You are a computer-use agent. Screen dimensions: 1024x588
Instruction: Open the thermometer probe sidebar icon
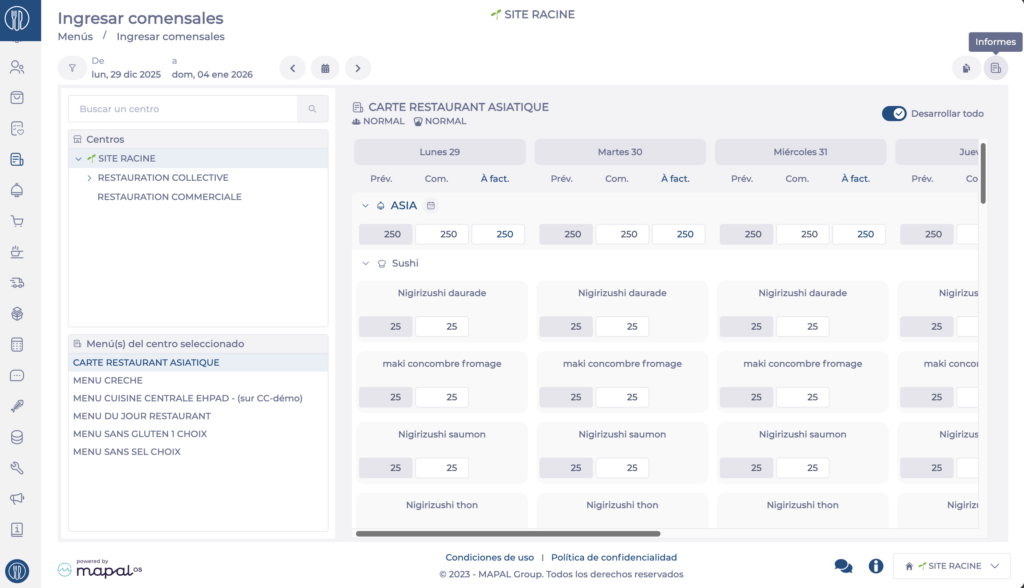click(x=17, y=406)
